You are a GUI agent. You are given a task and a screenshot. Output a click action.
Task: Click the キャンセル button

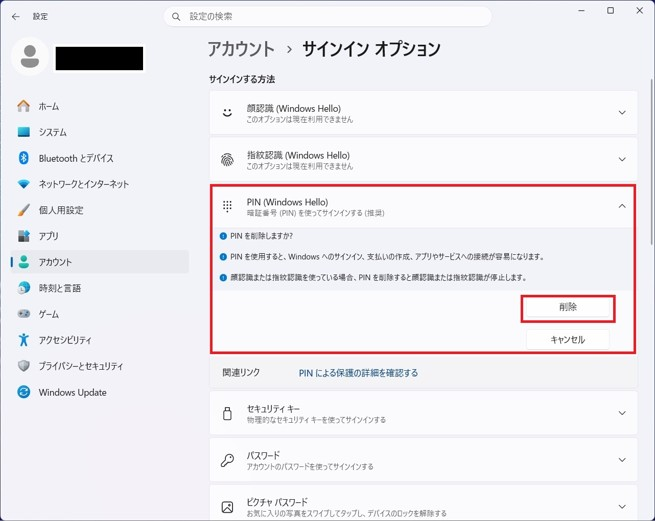tap(568, 340)
